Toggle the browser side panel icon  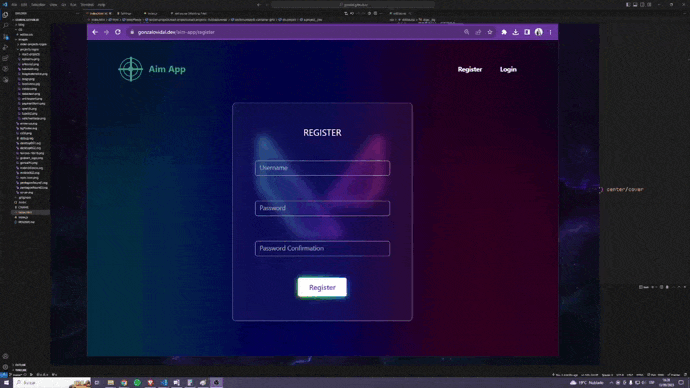[527, 32]
